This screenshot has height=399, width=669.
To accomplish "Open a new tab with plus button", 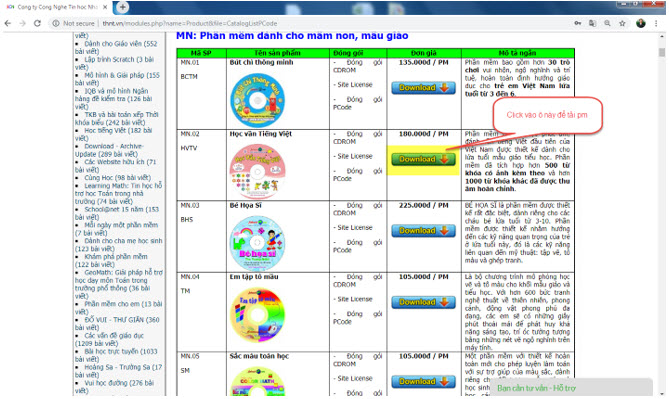I will [x=122, y=7].
